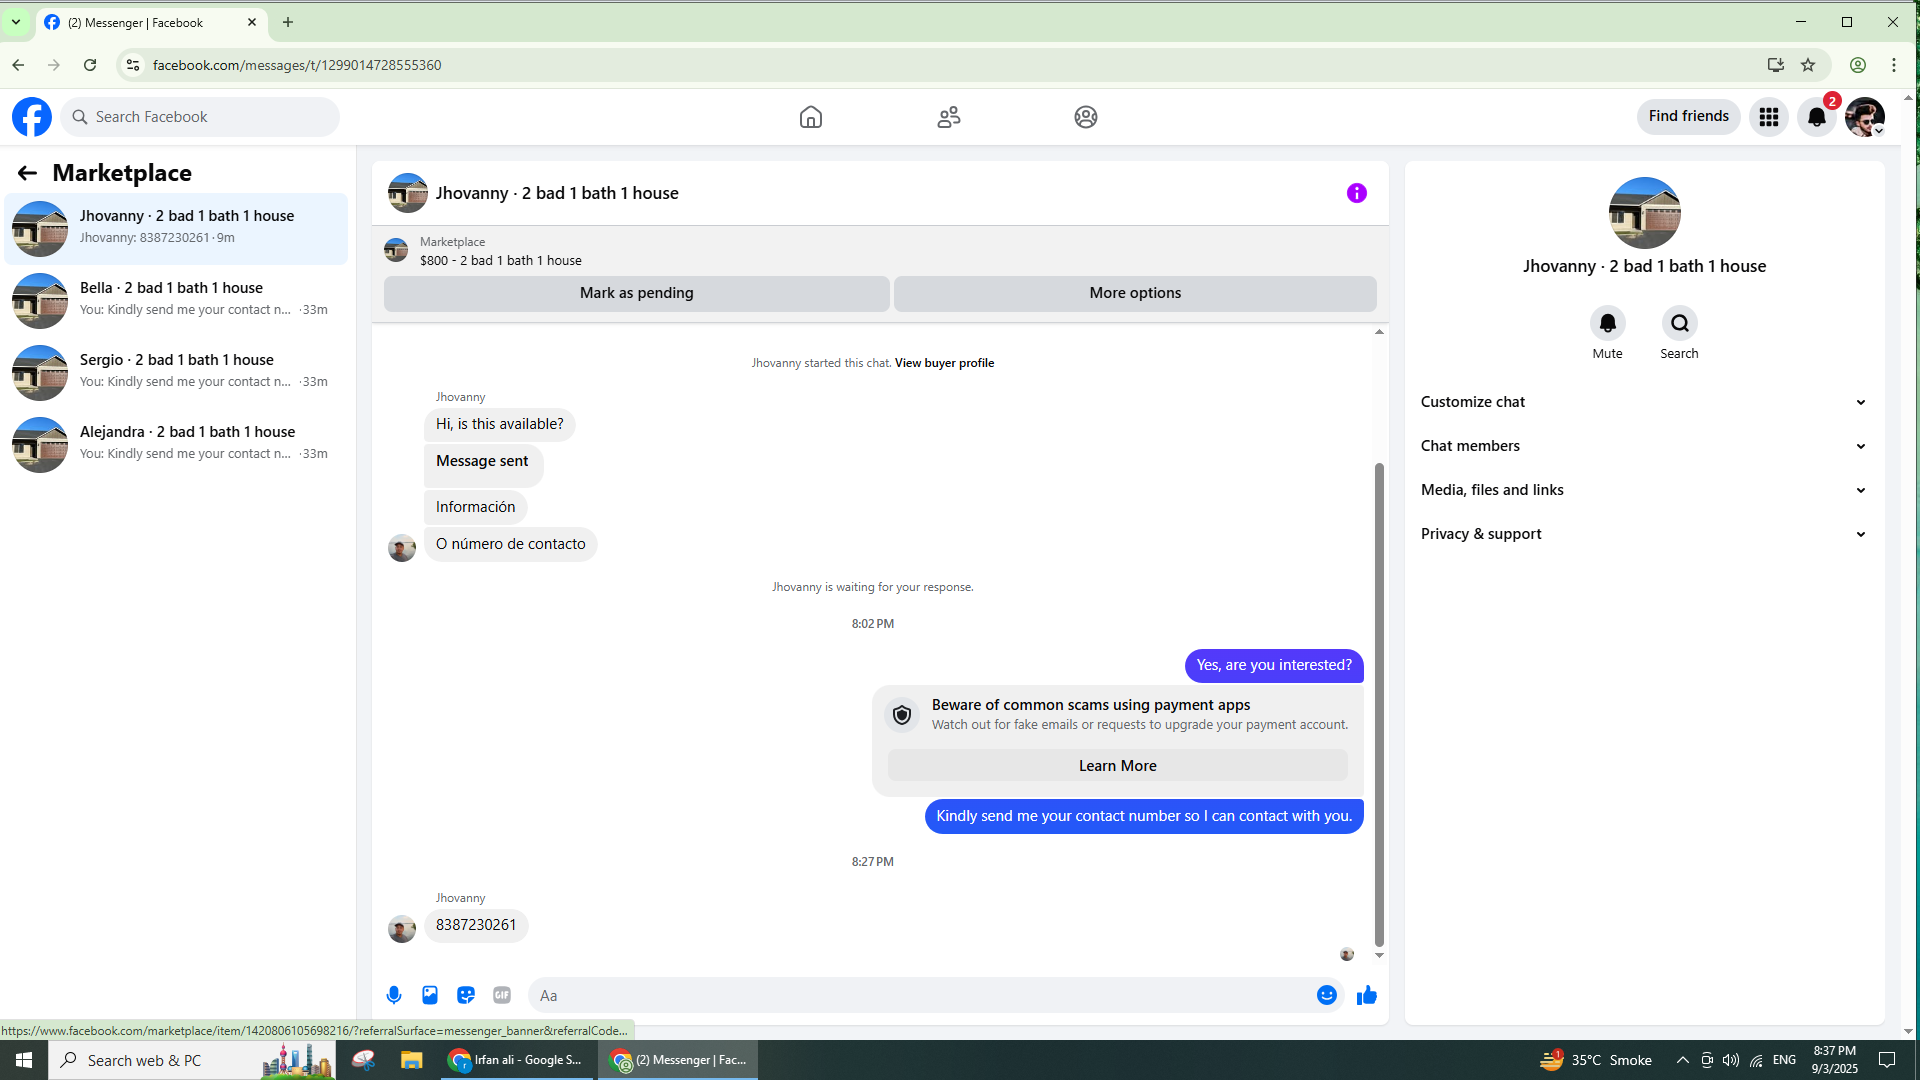Screen dimensions: 1920x1080
Task: Search in conversation using magnifier icon
Action: point(1680,323)
